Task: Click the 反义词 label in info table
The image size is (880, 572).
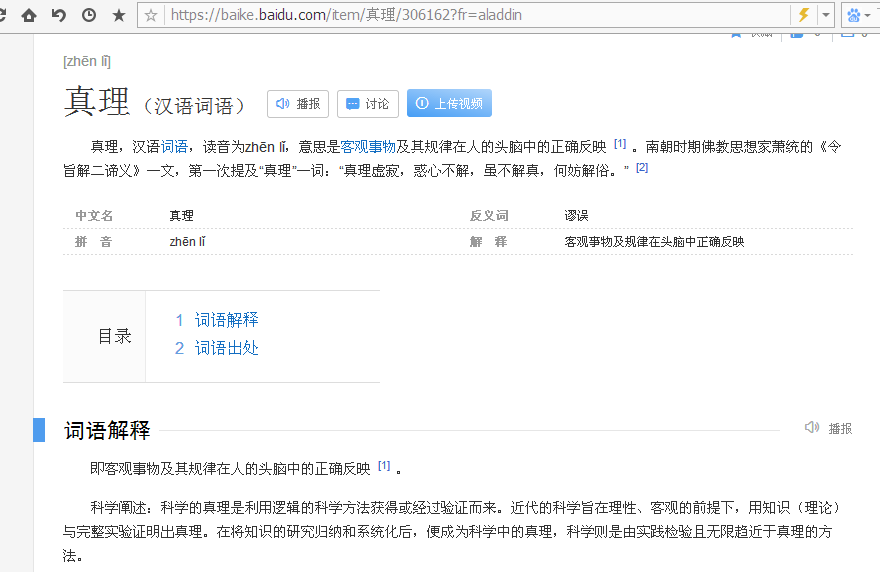Action: click(x=489, y=216)
